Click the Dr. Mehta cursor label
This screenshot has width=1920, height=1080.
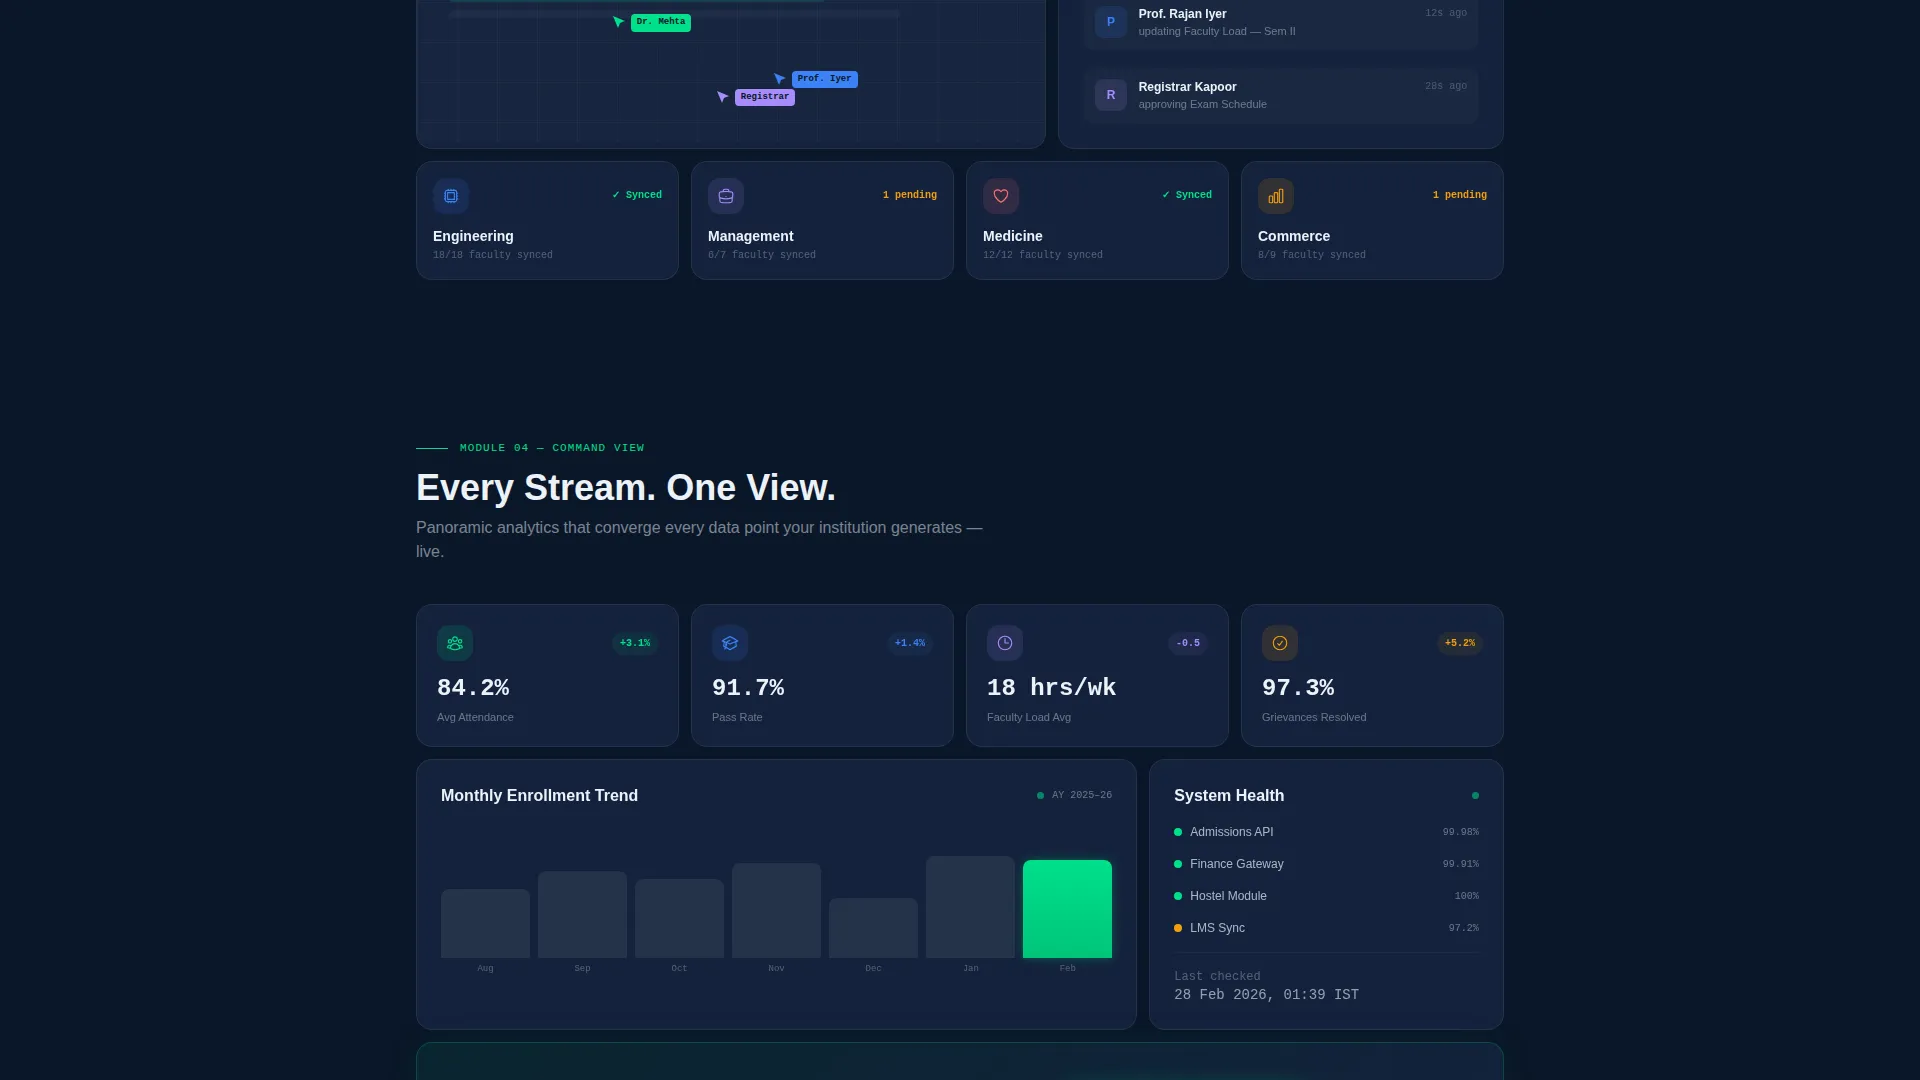tap(661, 22)
